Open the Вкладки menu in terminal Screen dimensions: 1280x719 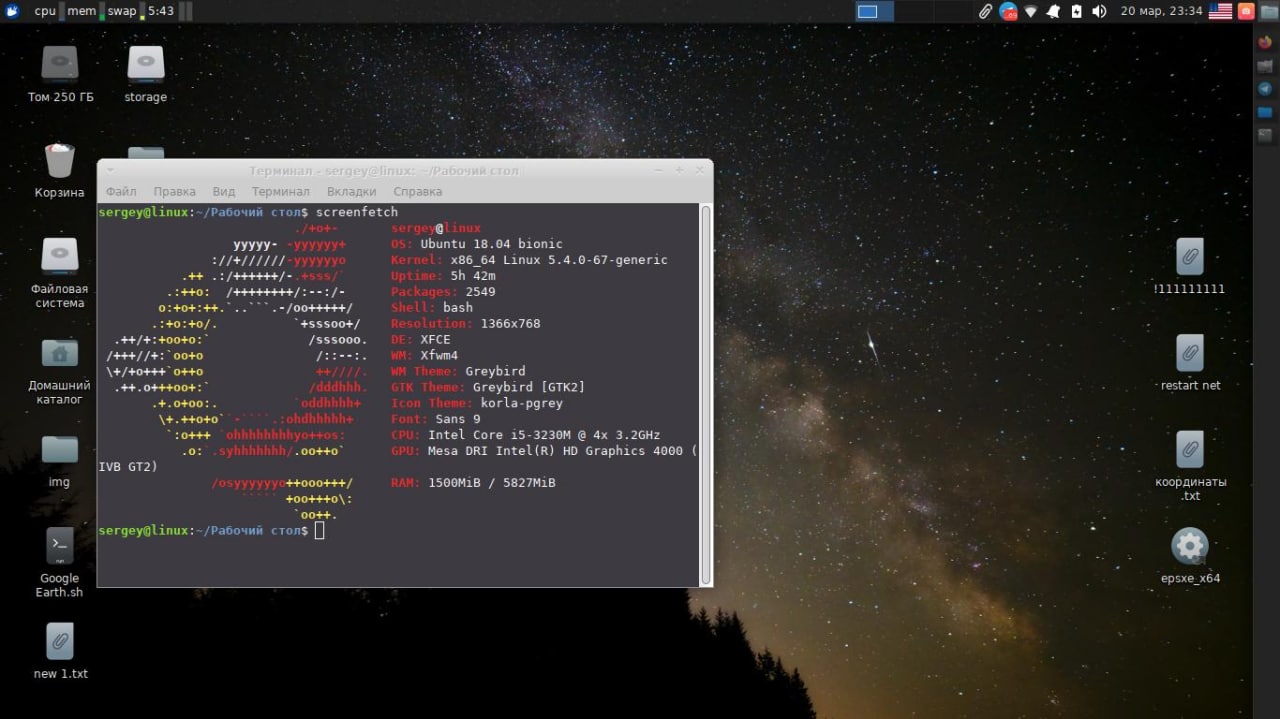[352, 191]
